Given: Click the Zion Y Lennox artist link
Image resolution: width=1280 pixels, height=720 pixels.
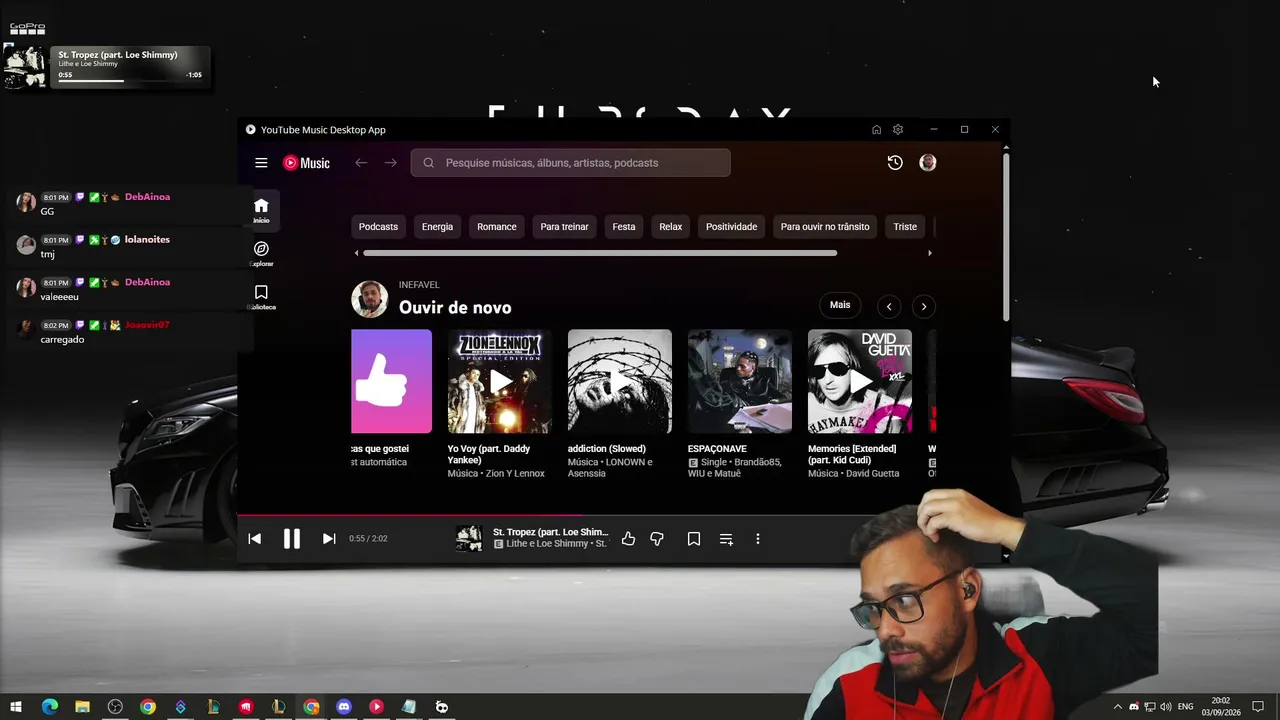Looking at the screenshot, I should [x=517, y=473].
